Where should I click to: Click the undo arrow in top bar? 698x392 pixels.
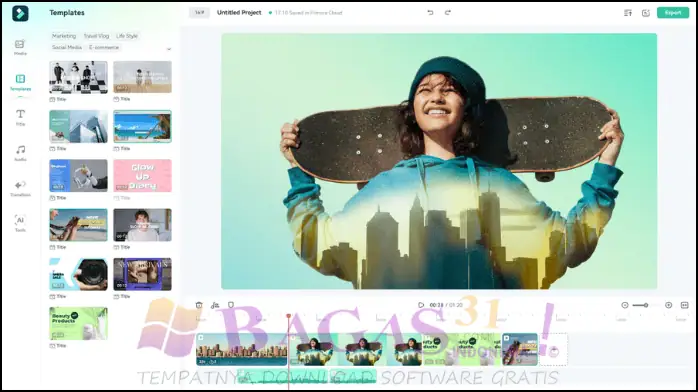(430, 12)
